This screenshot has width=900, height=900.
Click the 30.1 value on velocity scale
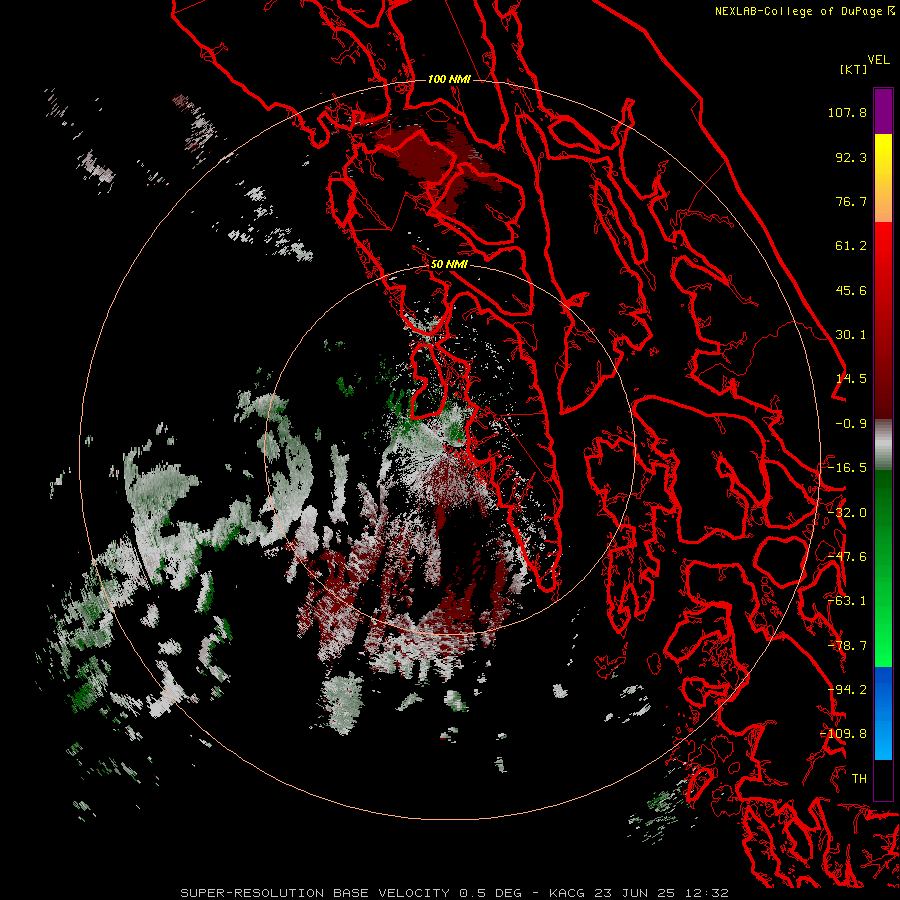point(851,335)
